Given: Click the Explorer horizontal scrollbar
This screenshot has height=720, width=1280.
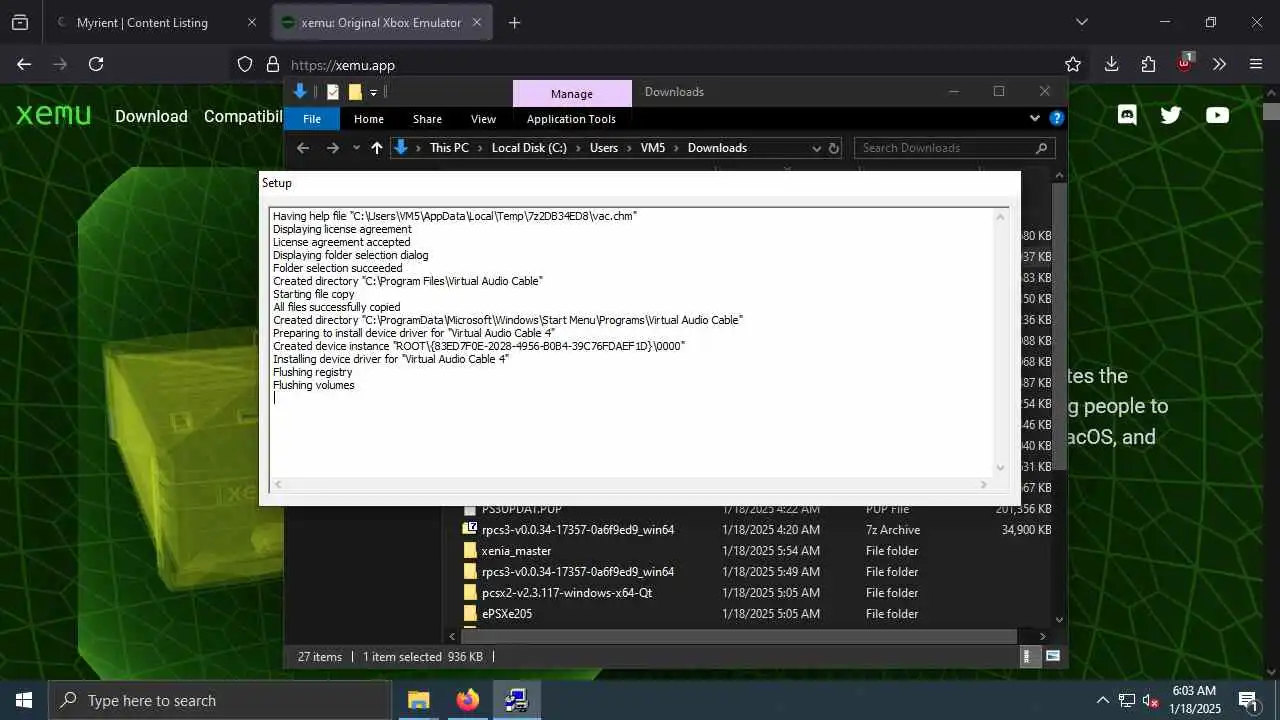Looking at the screenshot, I should point(739,636).
